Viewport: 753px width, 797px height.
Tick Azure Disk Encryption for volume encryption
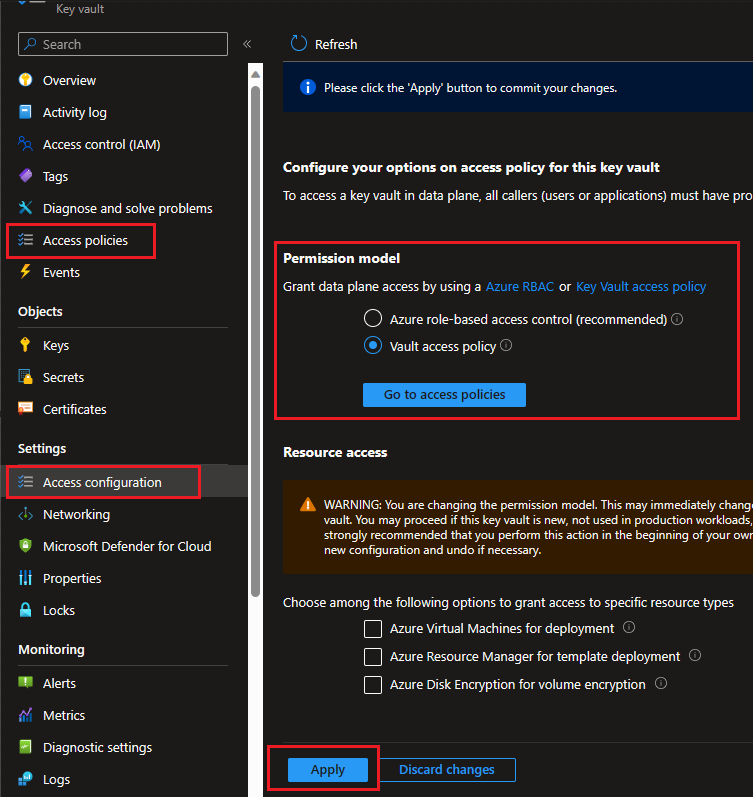coord(373,685)
